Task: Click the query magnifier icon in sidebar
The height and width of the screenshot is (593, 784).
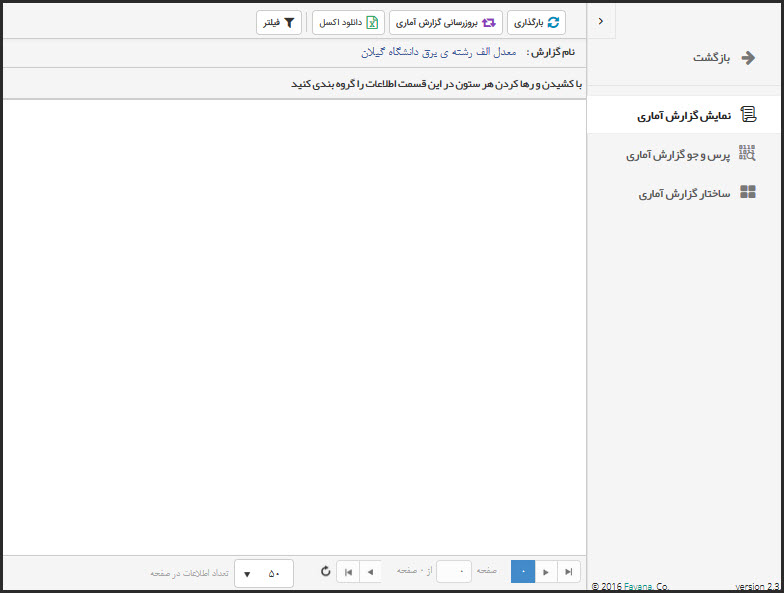Action: pyautogui.click(x=747, y=154)
